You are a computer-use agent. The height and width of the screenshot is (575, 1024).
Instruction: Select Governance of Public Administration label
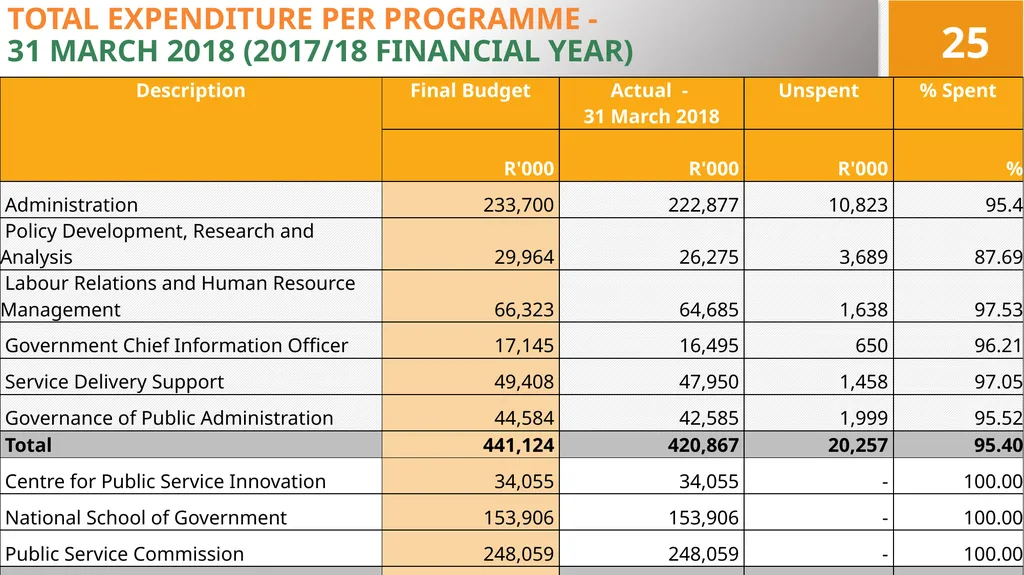point(169,418)
